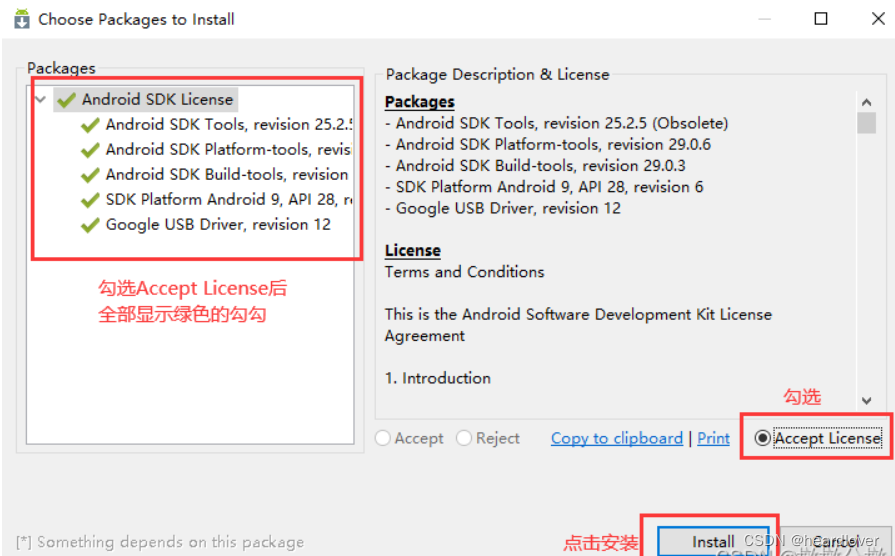Choose the Accept radio button
This screenshot has width=895, height=556.
pos(383,438)
